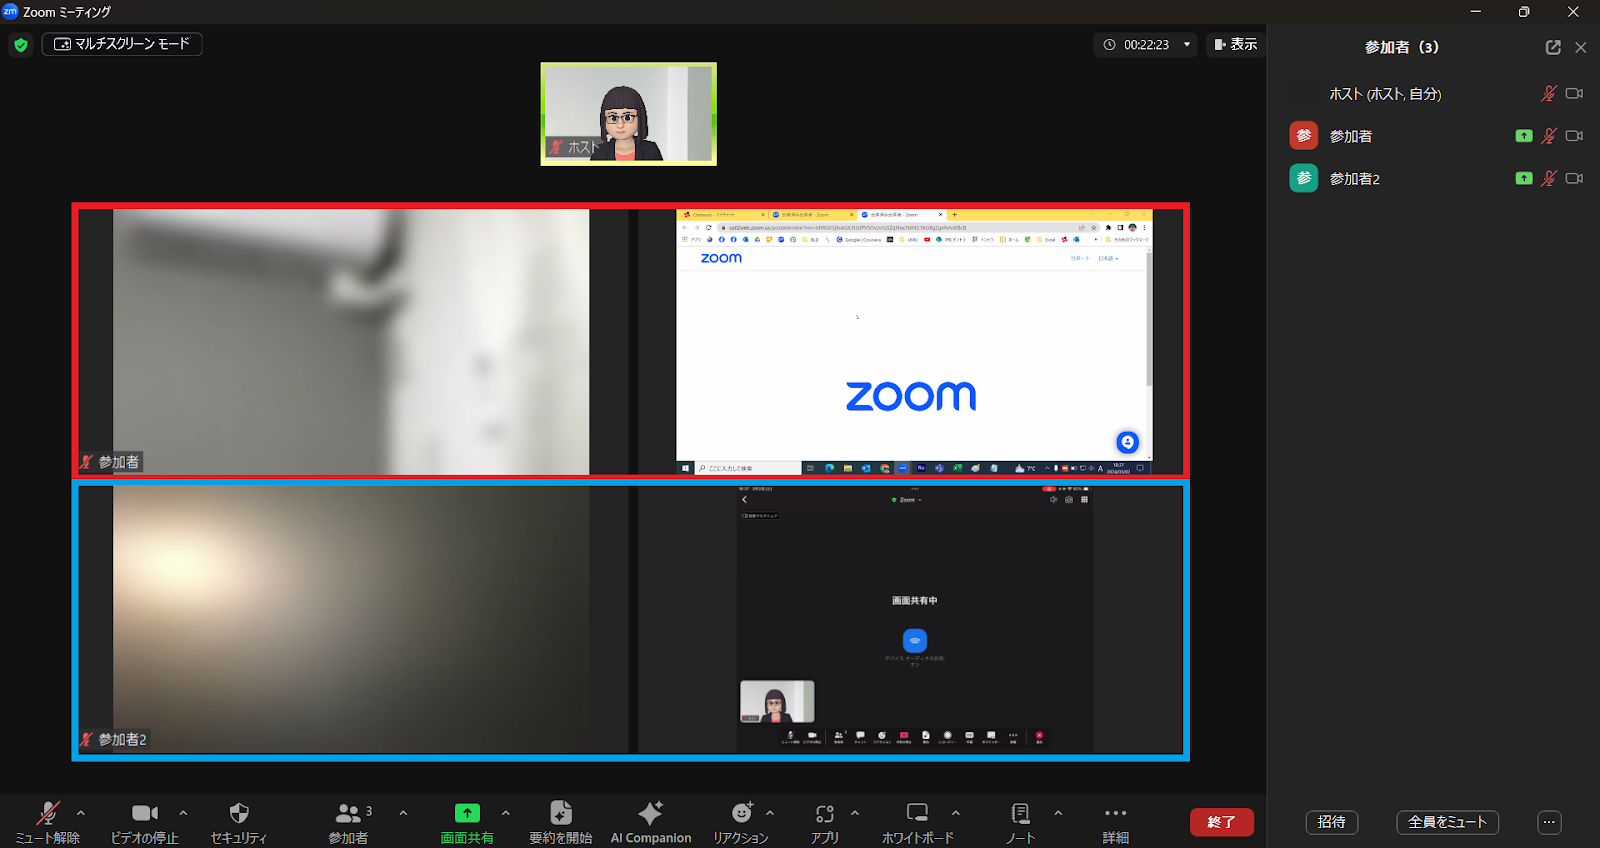Image resolution: width=1600 pixels, height=848 pixels.
Task: Open the ホワイトボード whiteboard
Action: pos(918,822)
